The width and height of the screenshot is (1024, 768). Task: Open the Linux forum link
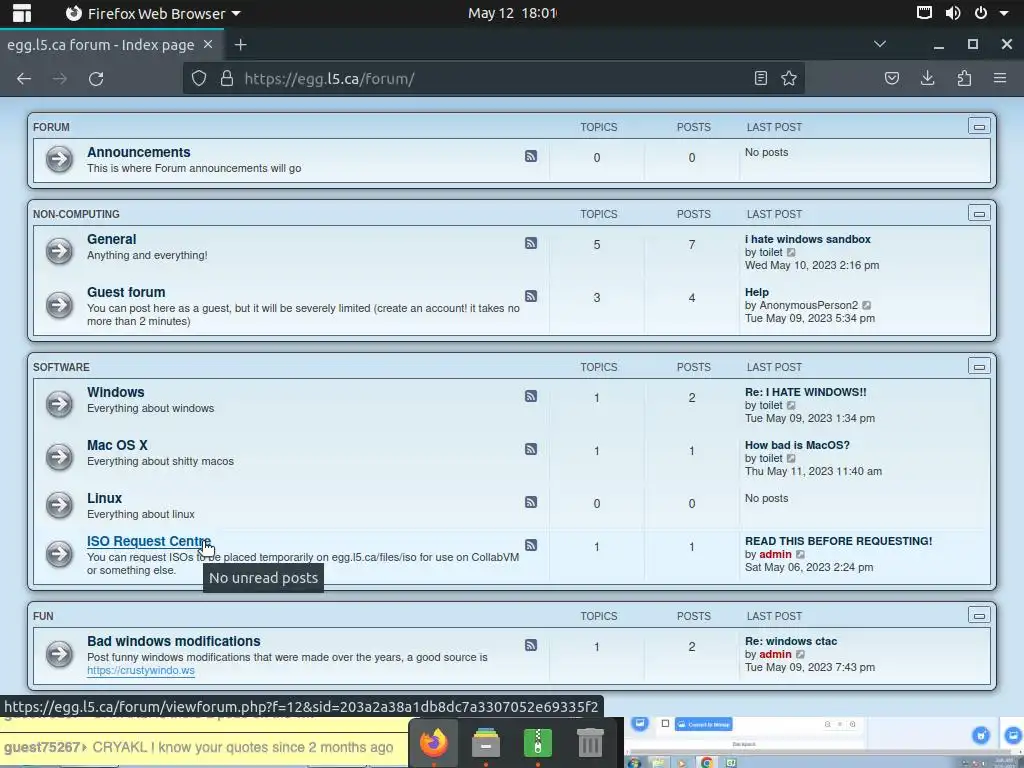[104, 498]
